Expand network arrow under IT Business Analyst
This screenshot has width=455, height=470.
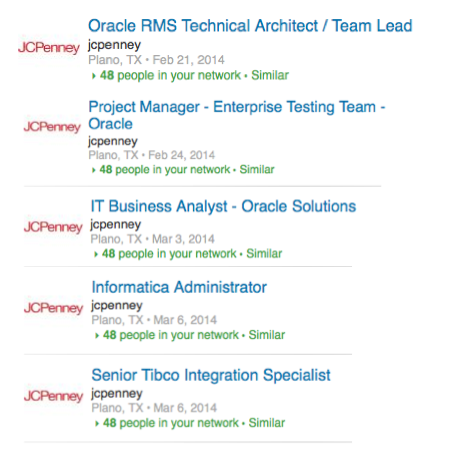pyautogui.click(x=96, y=255)
